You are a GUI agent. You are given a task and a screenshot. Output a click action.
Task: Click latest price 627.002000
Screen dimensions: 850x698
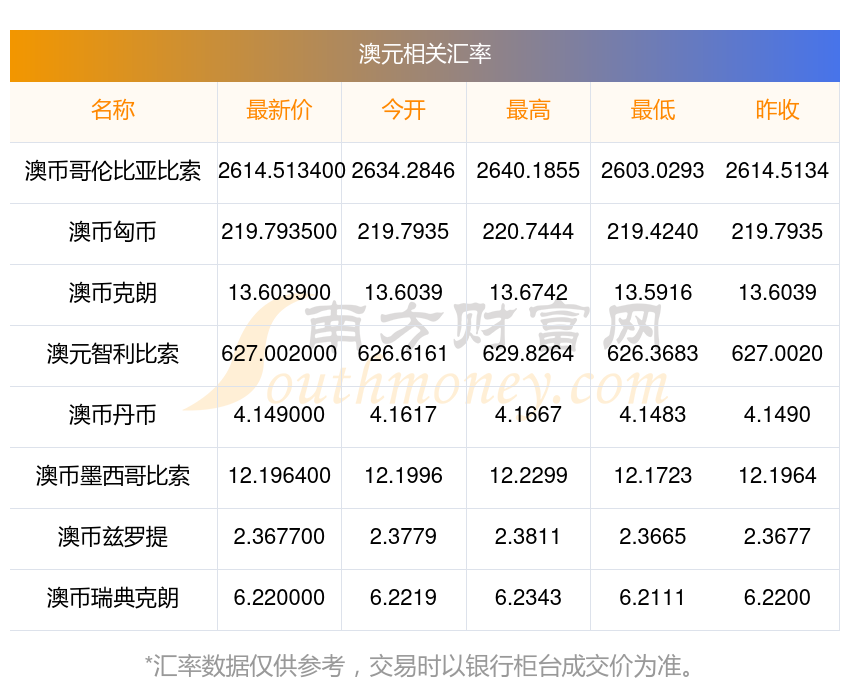[279, 354]
